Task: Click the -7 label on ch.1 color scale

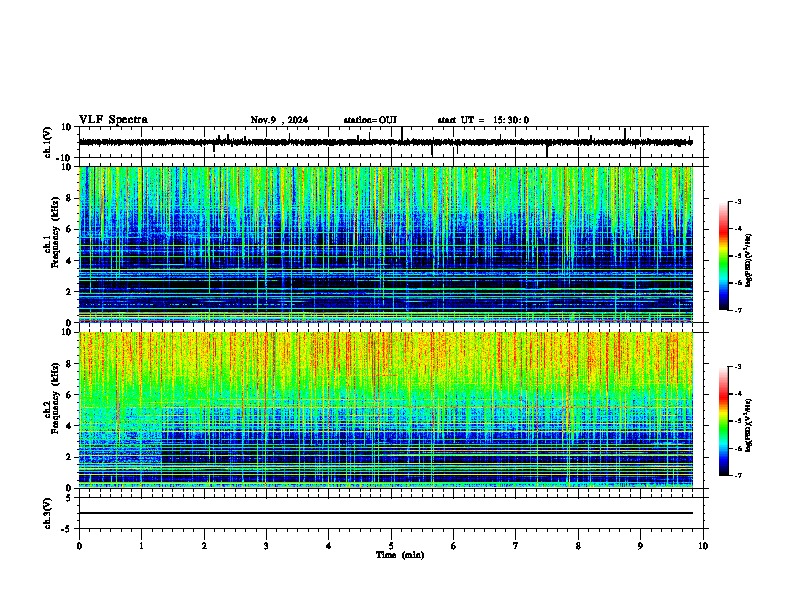Action: (x=738, y=310)
